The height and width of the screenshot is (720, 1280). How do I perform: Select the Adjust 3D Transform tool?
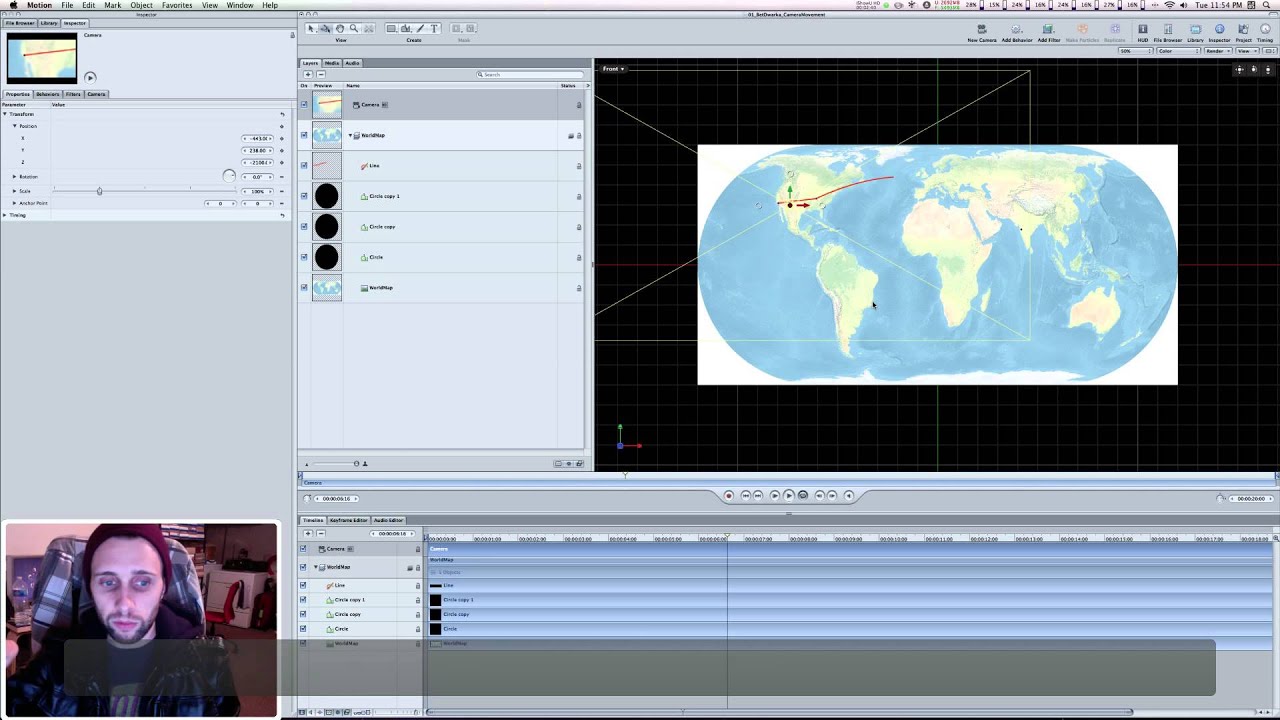click(x=325, y=29)
